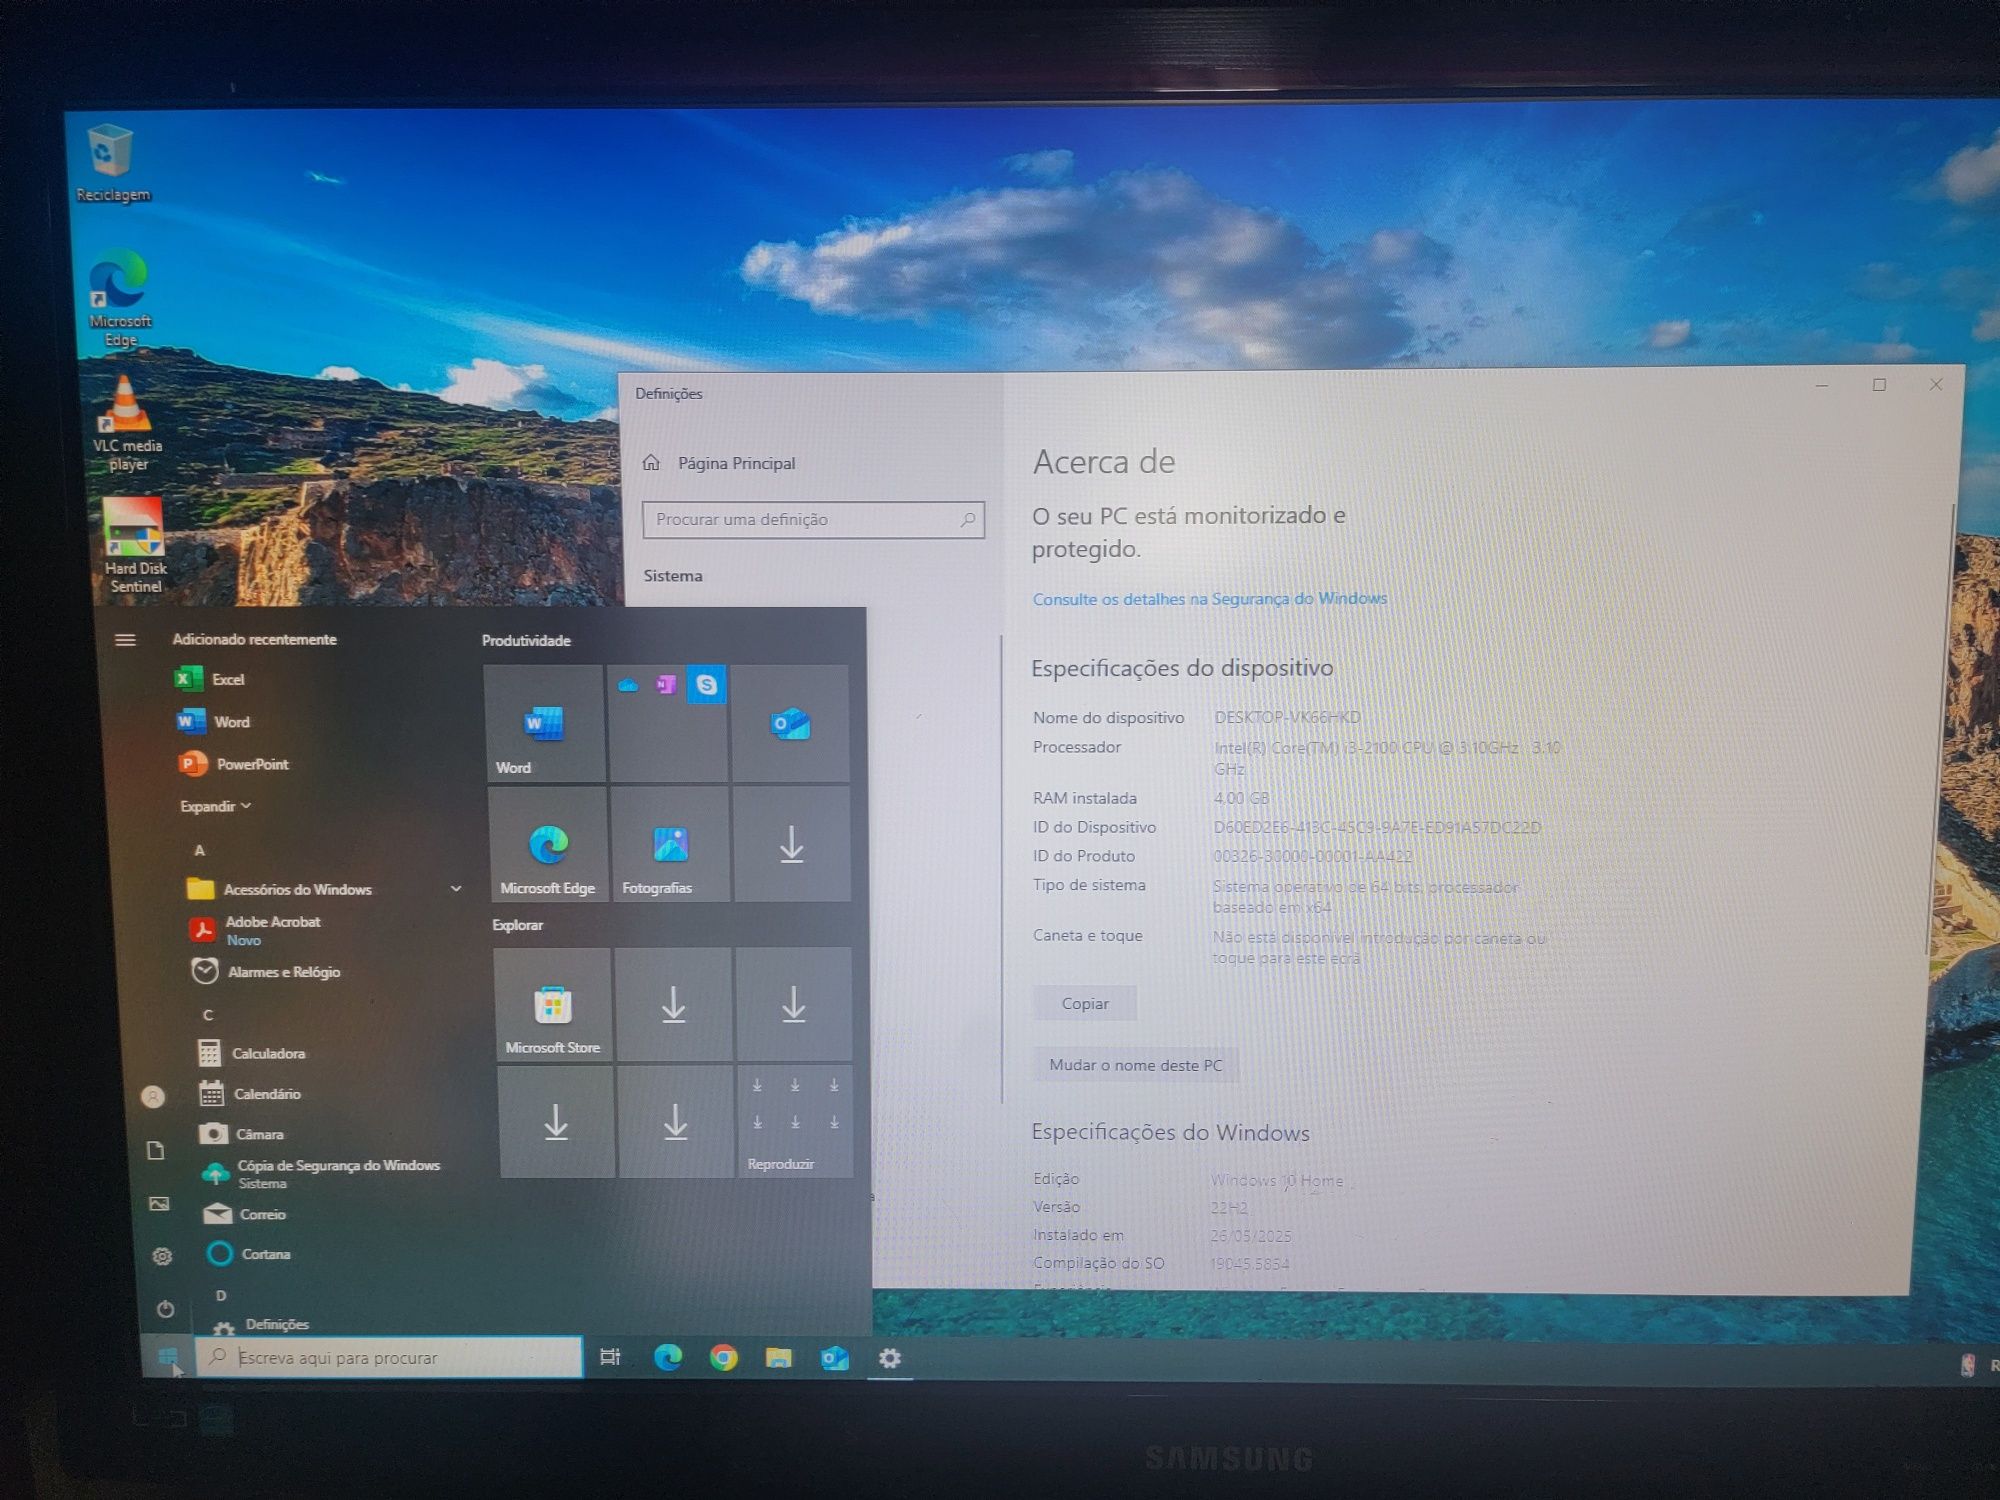Open the Recycle Bin (Reciclagem) desktop icon
Screen dimensions: 2000x1500
[x=111, y=163]
